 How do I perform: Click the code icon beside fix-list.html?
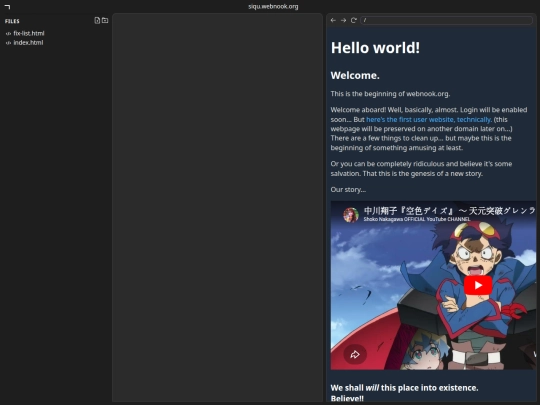coord(9,34)
